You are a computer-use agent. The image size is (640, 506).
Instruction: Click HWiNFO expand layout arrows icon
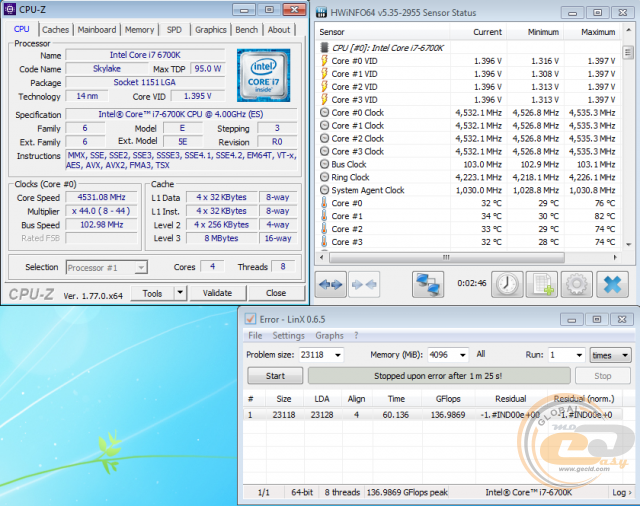331,284
